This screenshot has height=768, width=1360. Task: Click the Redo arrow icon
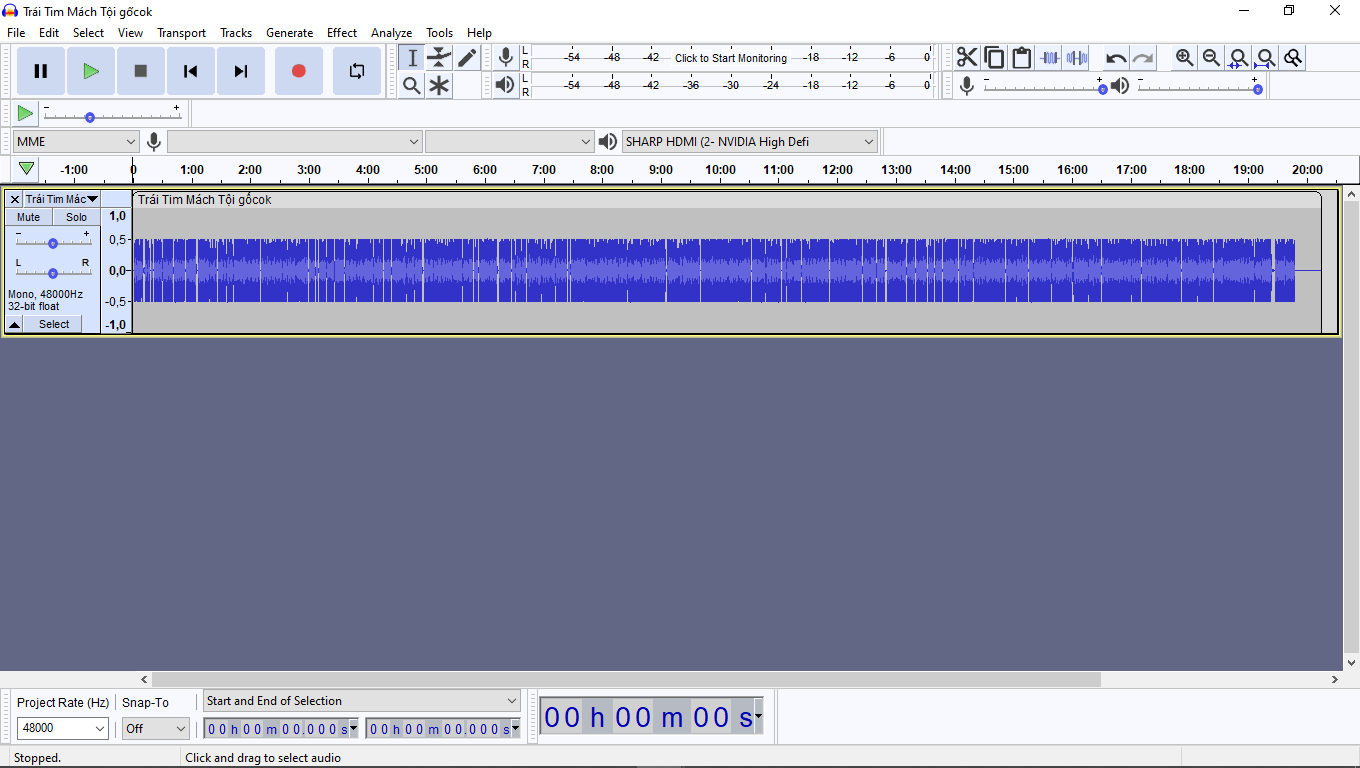pos(1143,58)
